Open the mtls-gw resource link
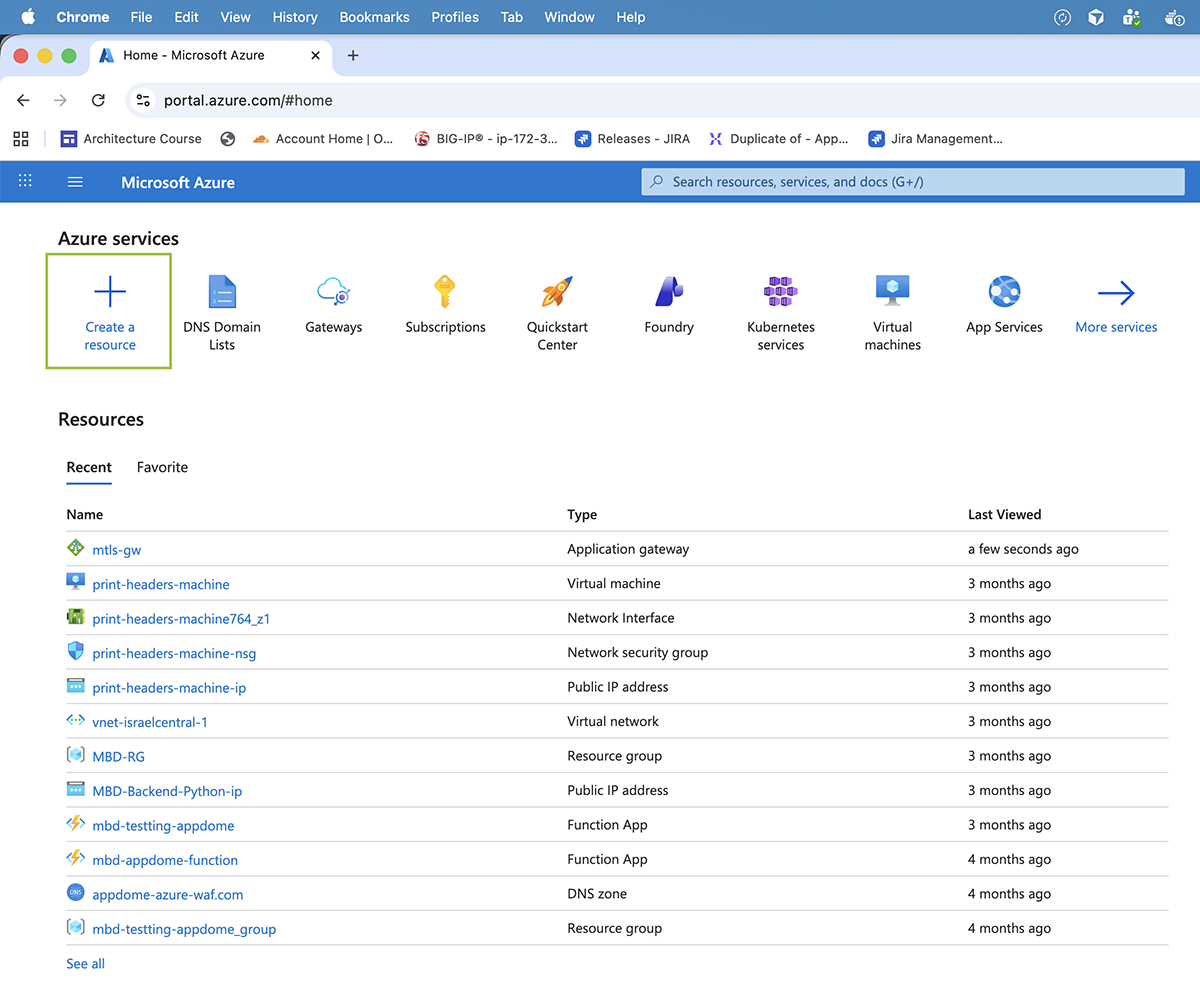Screen dimensions: 1200x983 click(117, 550)
